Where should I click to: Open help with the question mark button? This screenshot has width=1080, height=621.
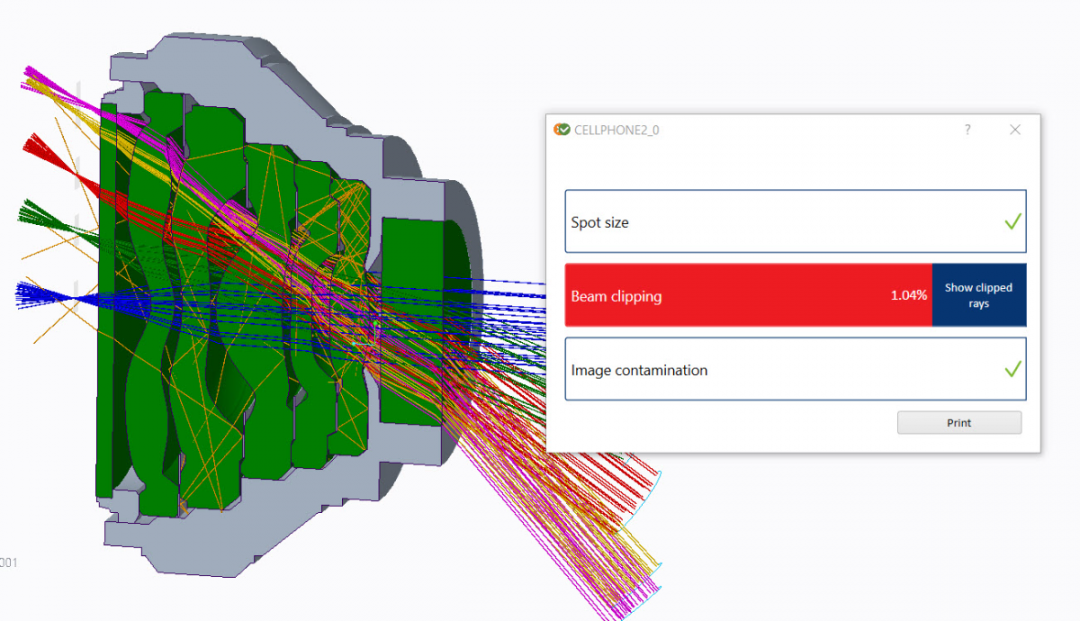tap(967, 130)
